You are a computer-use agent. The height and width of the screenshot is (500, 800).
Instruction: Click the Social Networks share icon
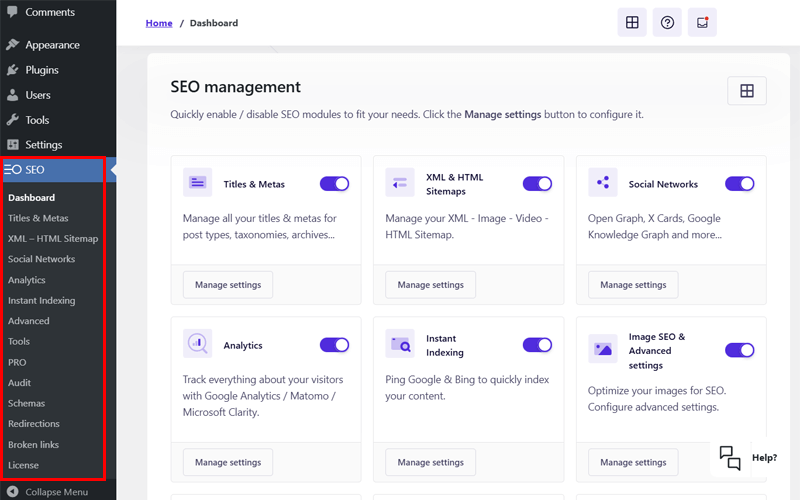[x=603, y=182]
